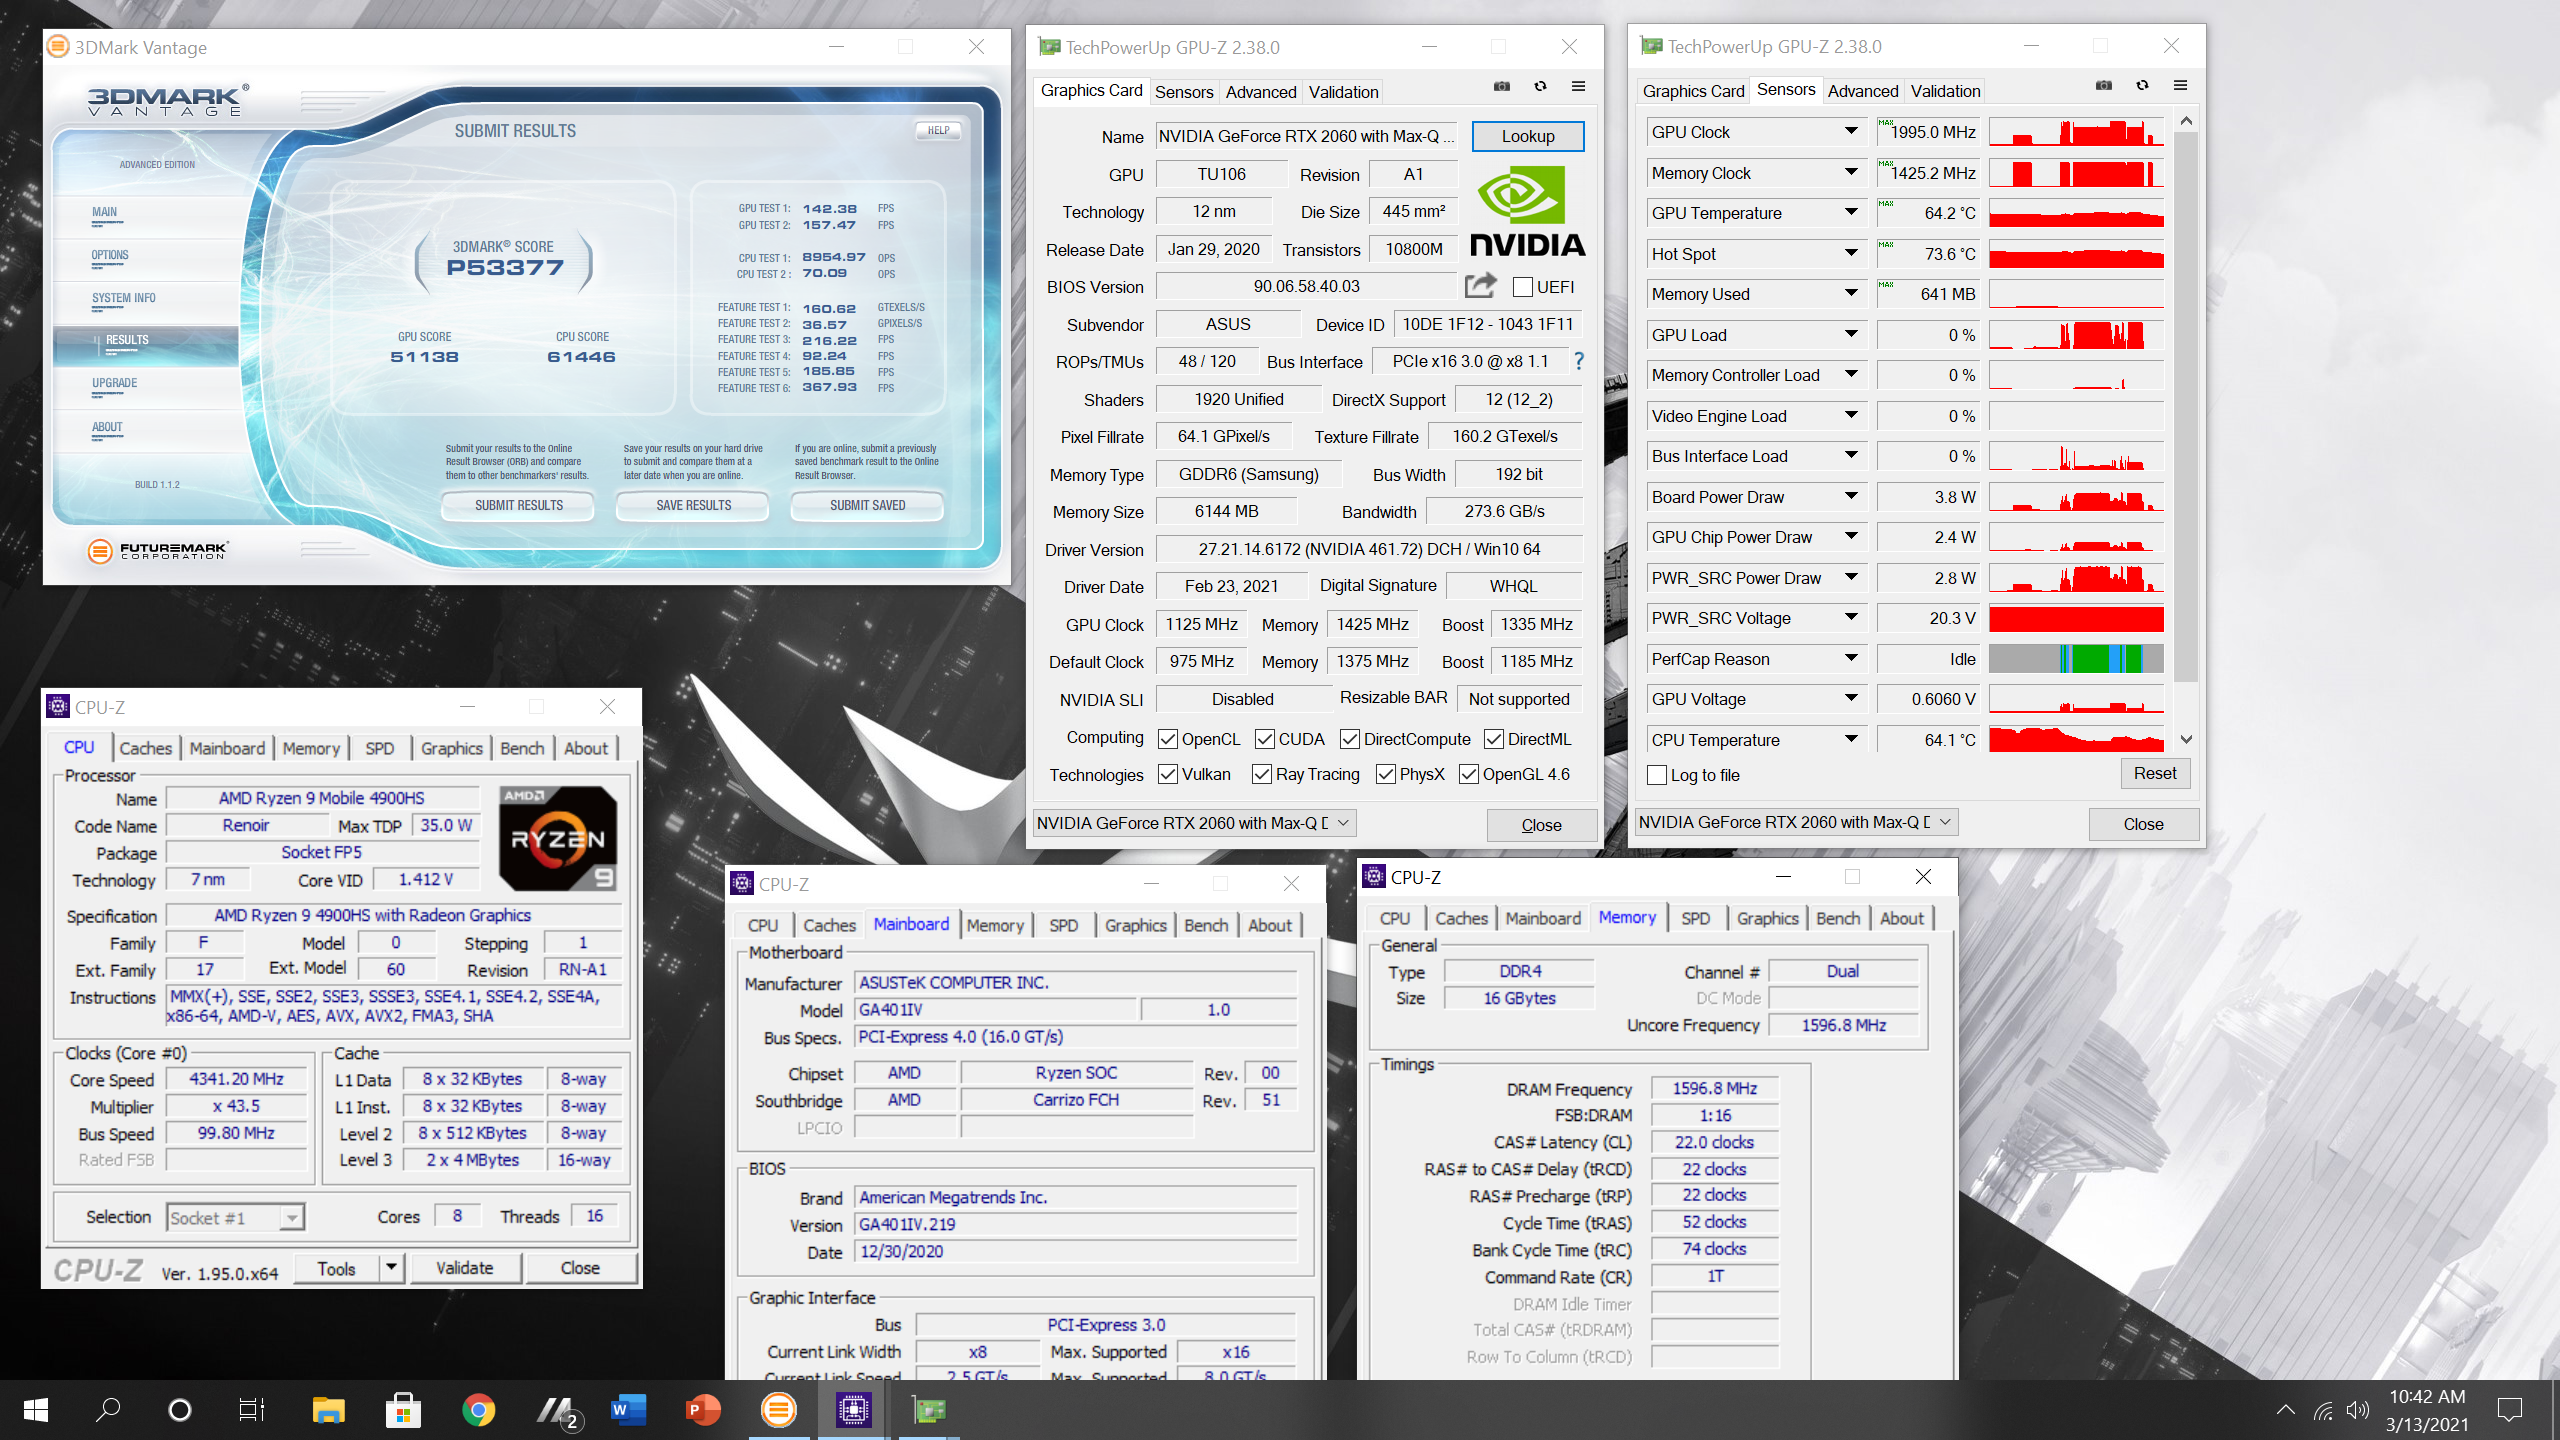Click the Futuremark logo in 3DMark Vantage
This screenshot has height=1440, width=2560.
click(x=158, y=550)
